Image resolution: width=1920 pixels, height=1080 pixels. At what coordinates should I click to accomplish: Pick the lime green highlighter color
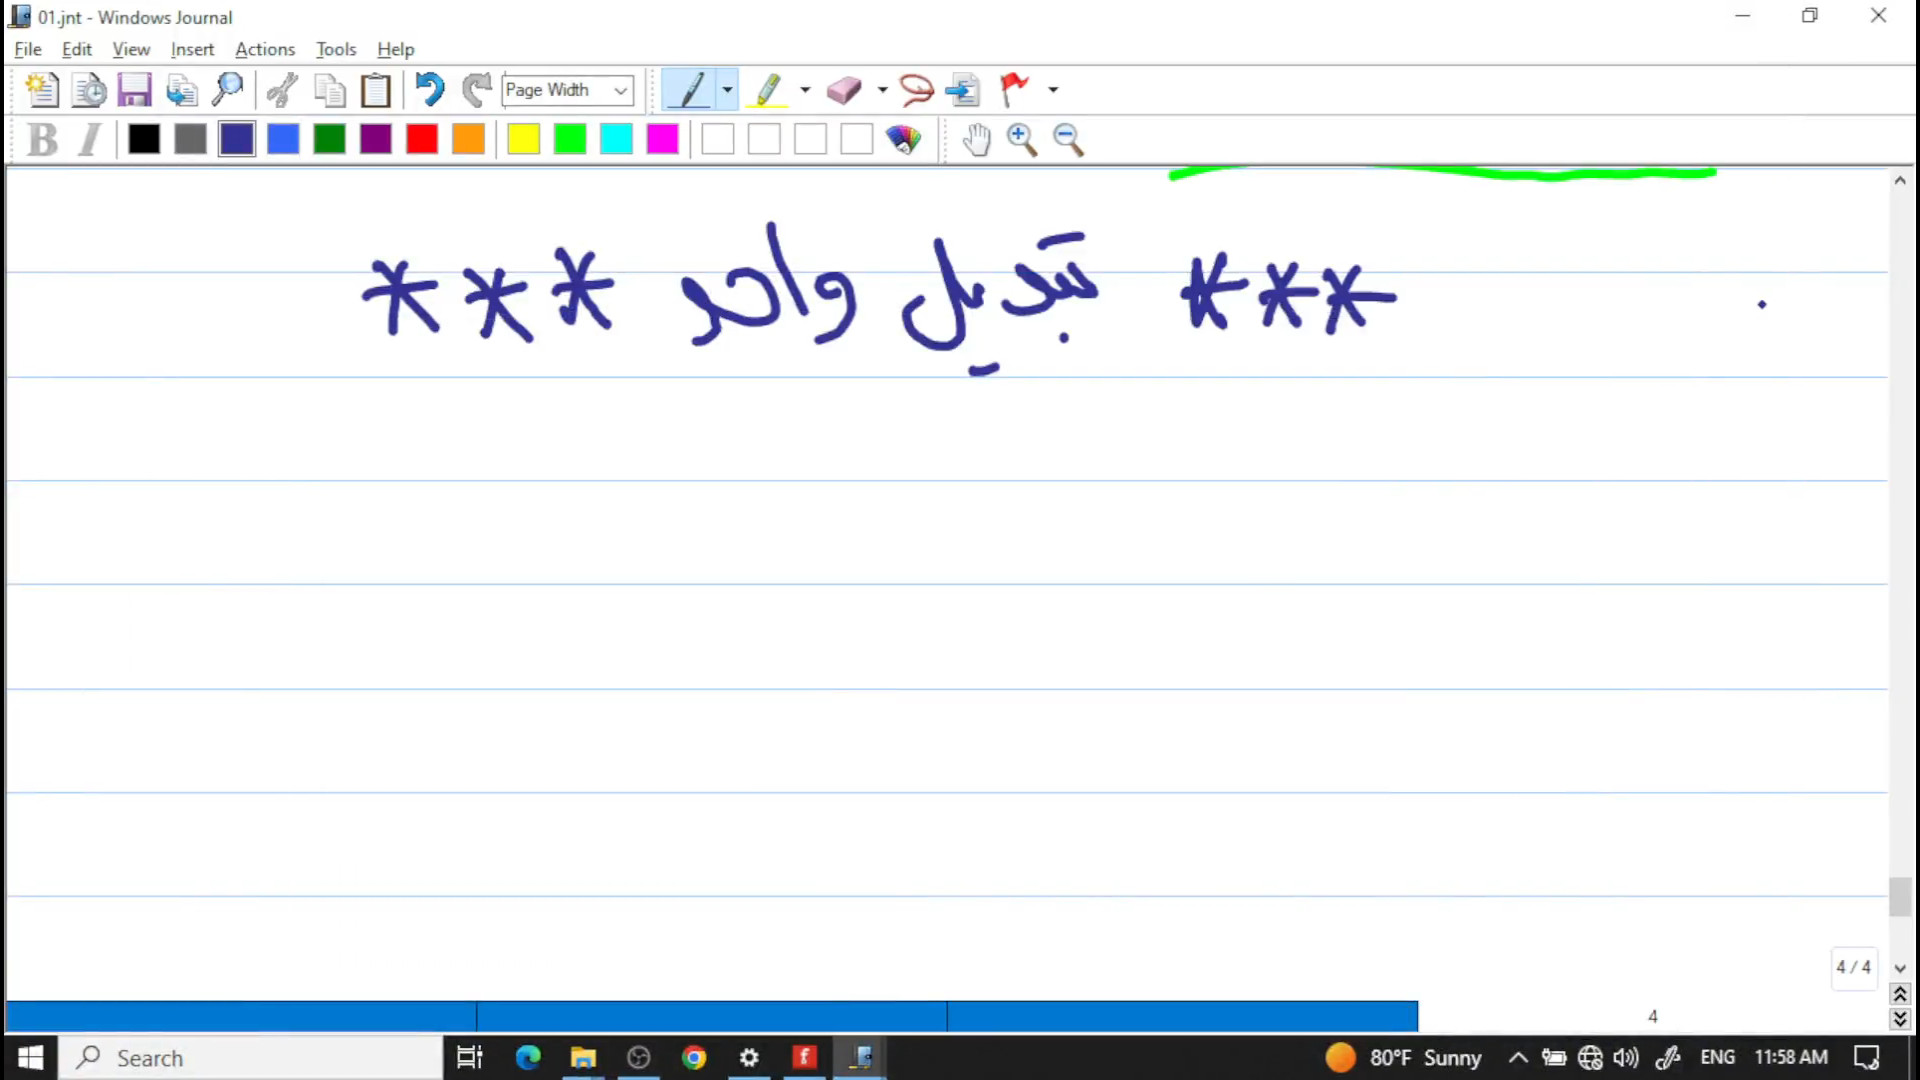coord(570,139)
